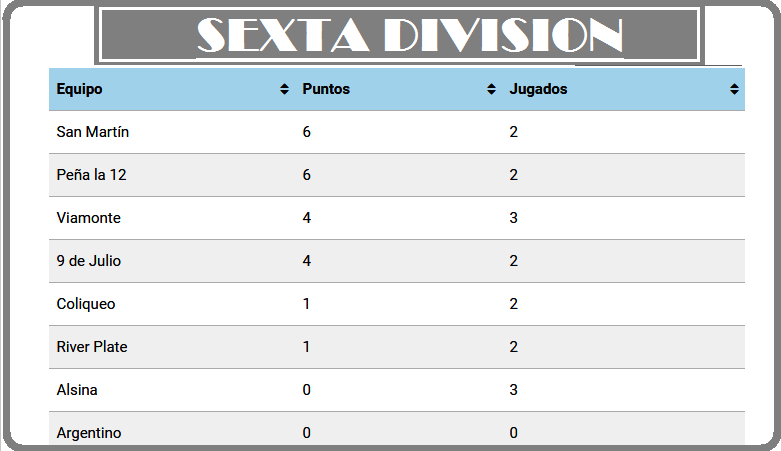Click the San Martín team row
Image resolution: width=781 pixels, height=451 pixels.
(x=397, y=132)
